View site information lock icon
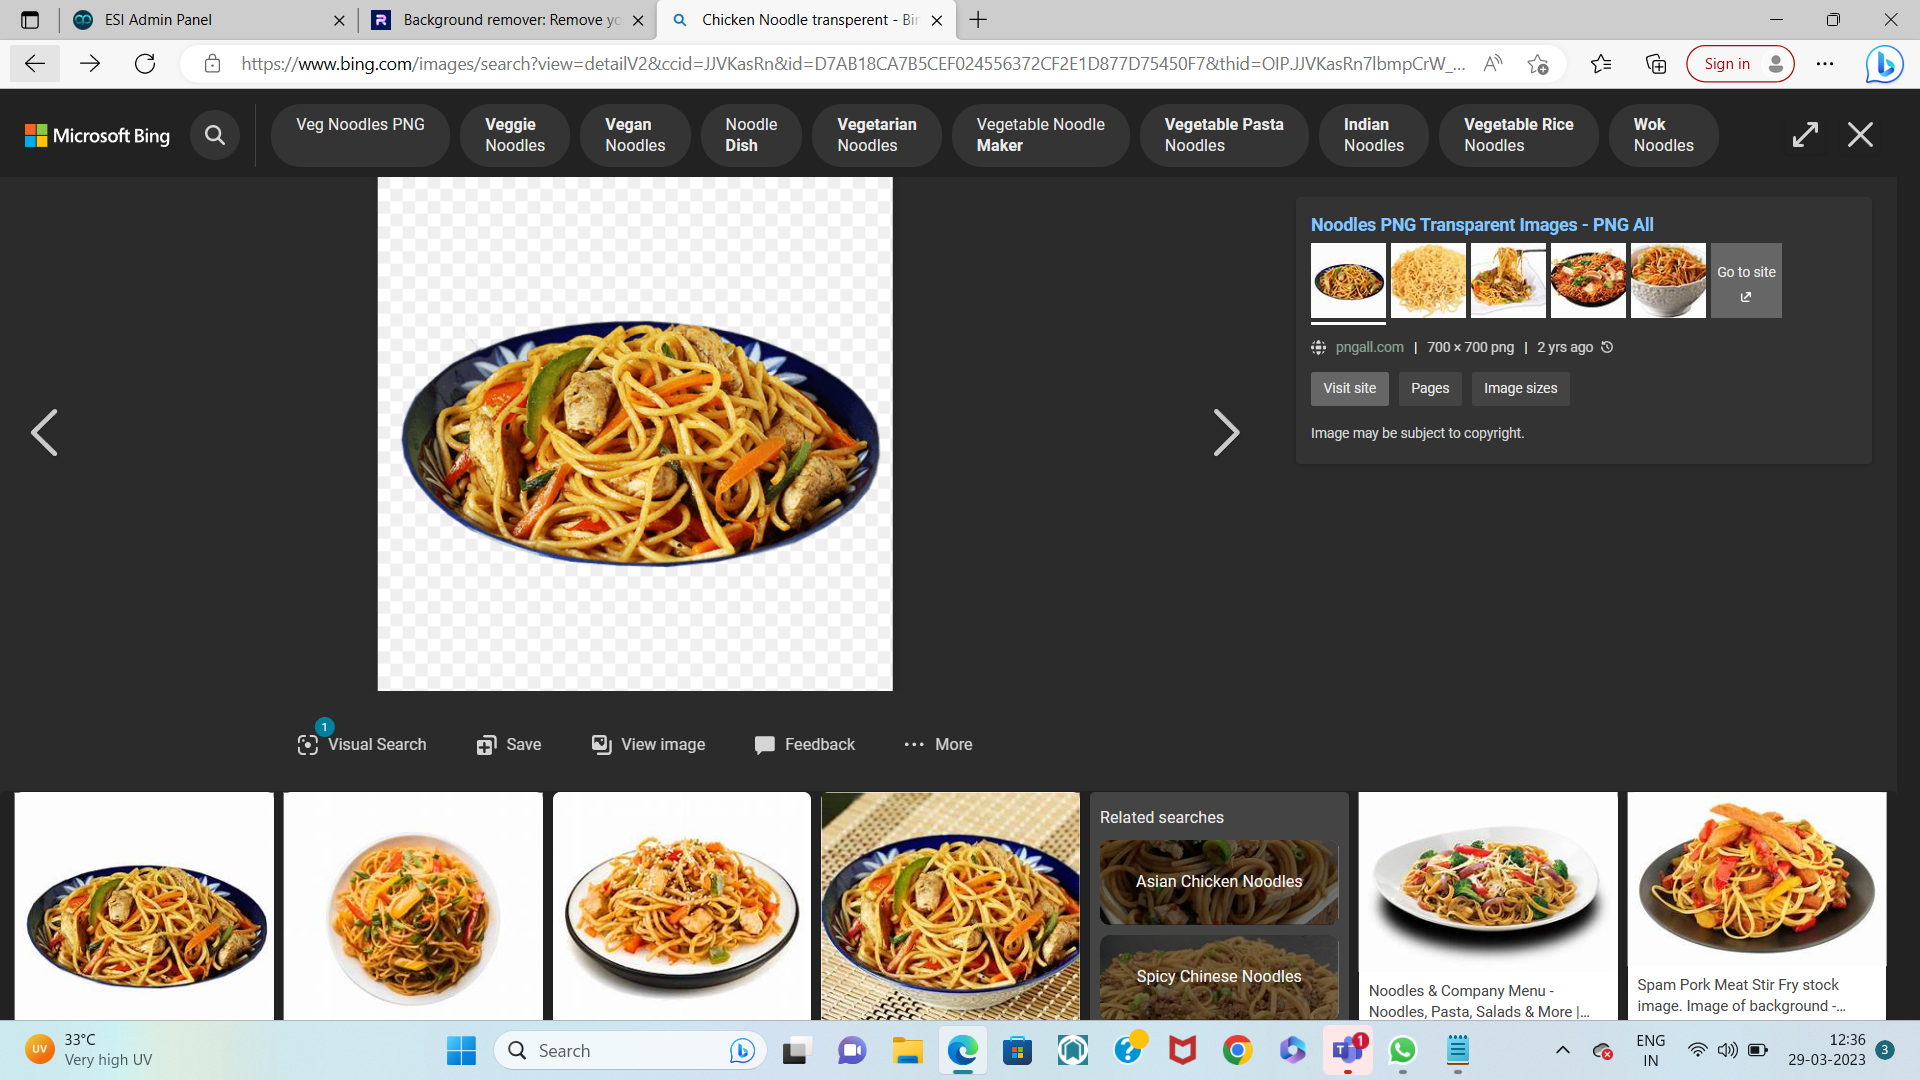 (212, 64)
